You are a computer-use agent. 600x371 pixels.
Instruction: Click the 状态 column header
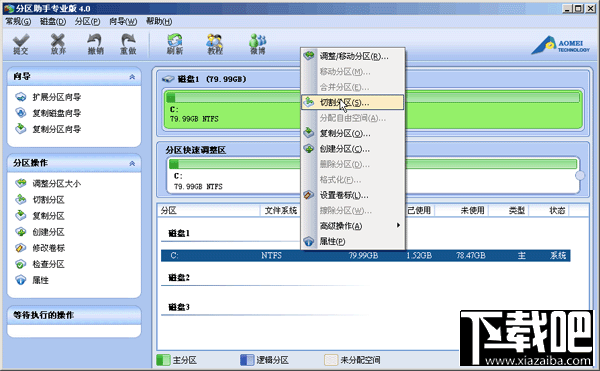coord(549,210)
